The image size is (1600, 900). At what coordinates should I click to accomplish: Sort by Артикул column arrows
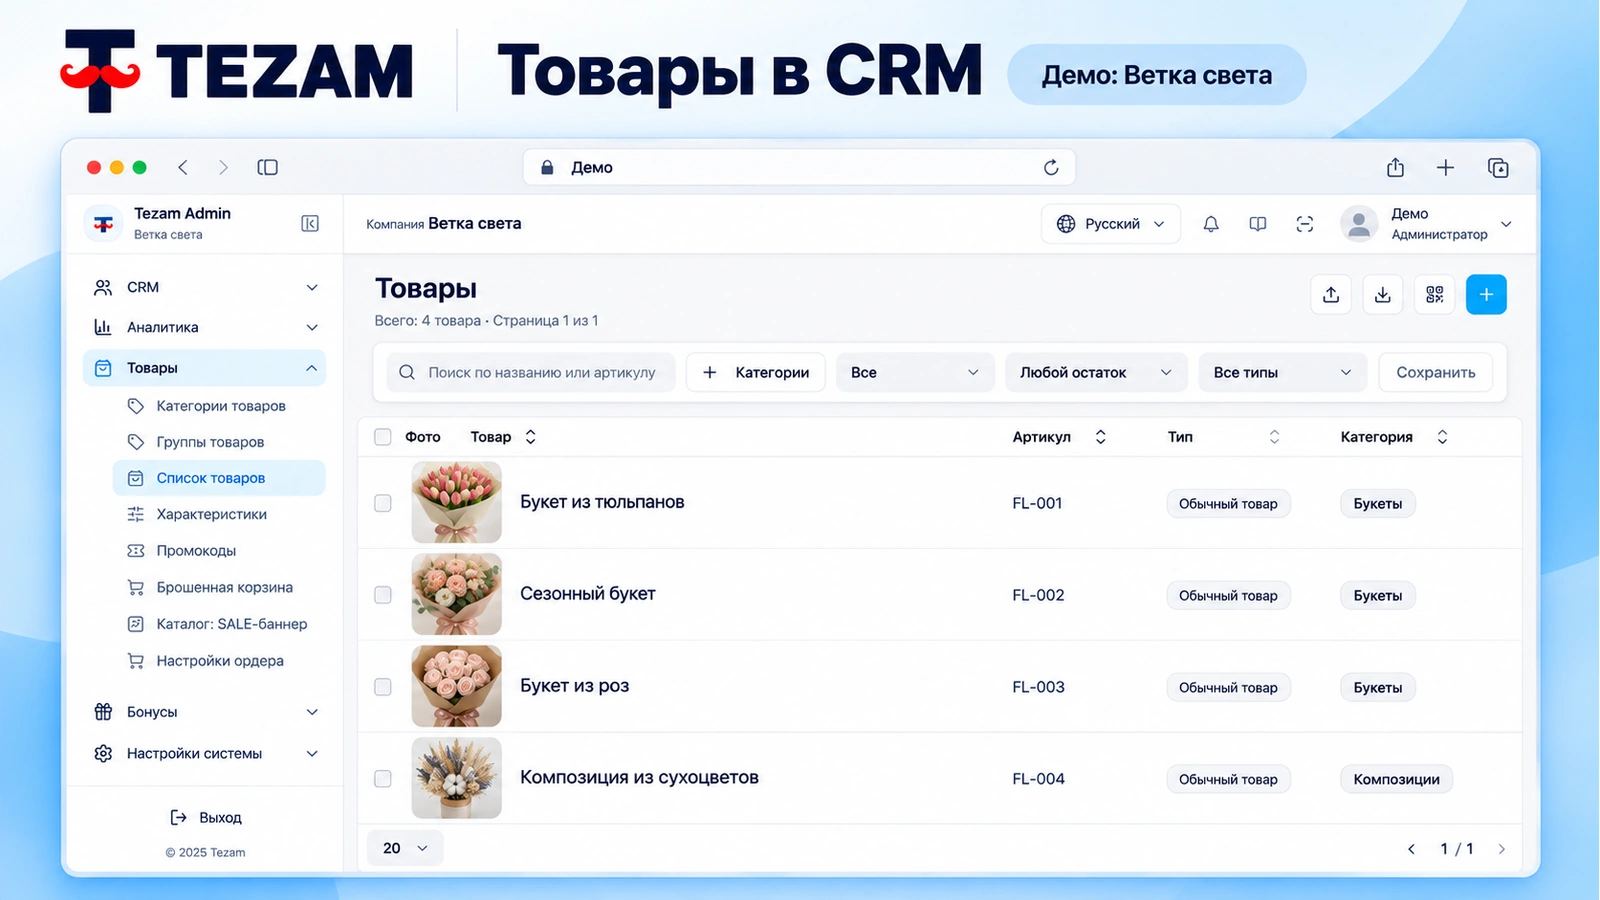click(x=1100, y=437)
